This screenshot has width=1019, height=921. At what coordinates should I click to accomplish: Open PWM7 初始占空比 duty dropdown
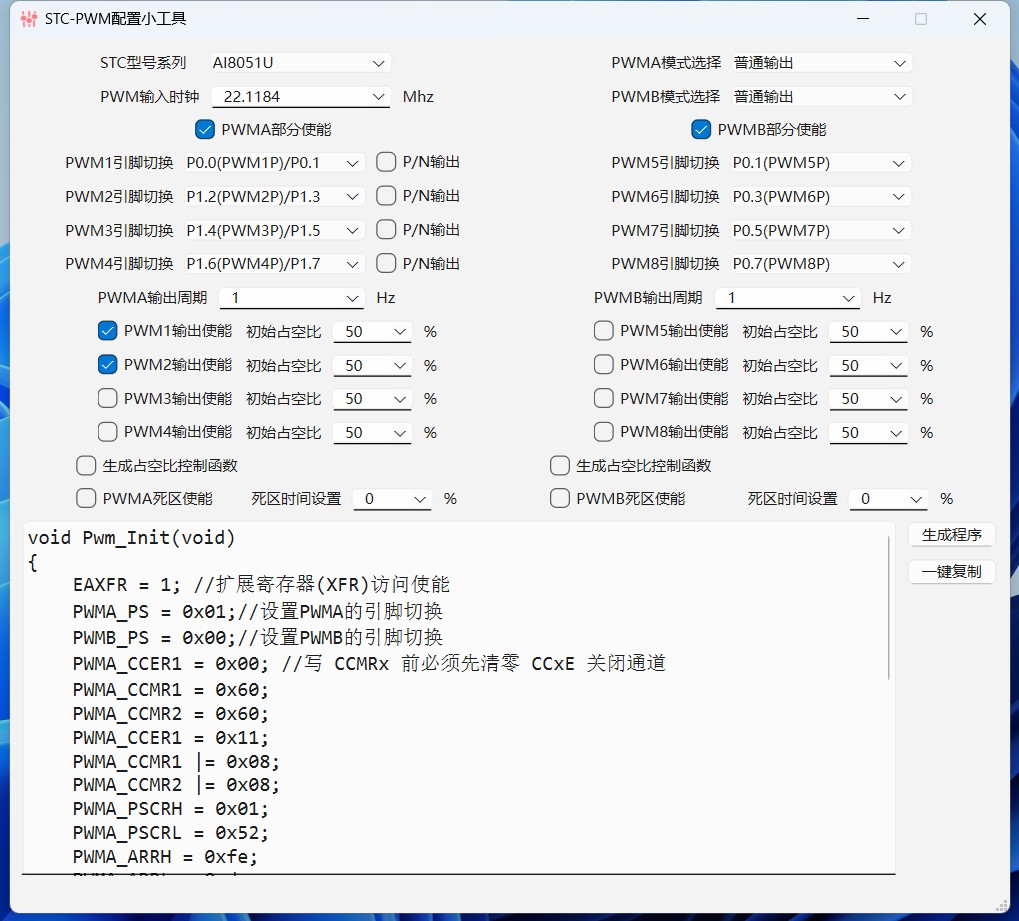(868, 398)
